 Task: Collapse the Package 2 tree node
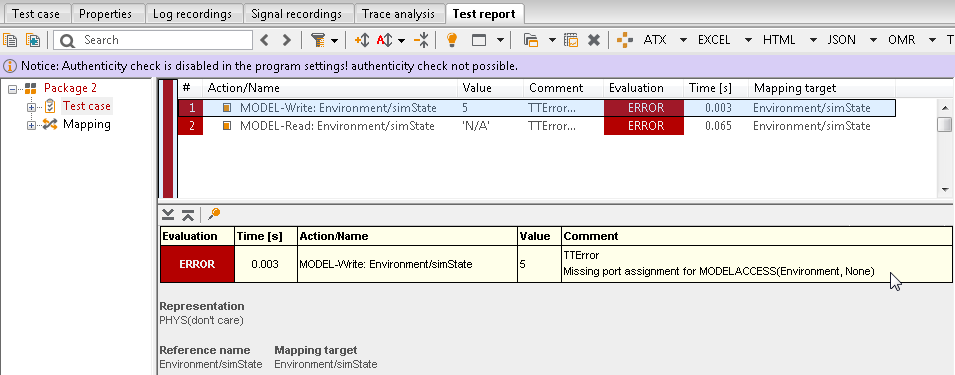(13, 89)
